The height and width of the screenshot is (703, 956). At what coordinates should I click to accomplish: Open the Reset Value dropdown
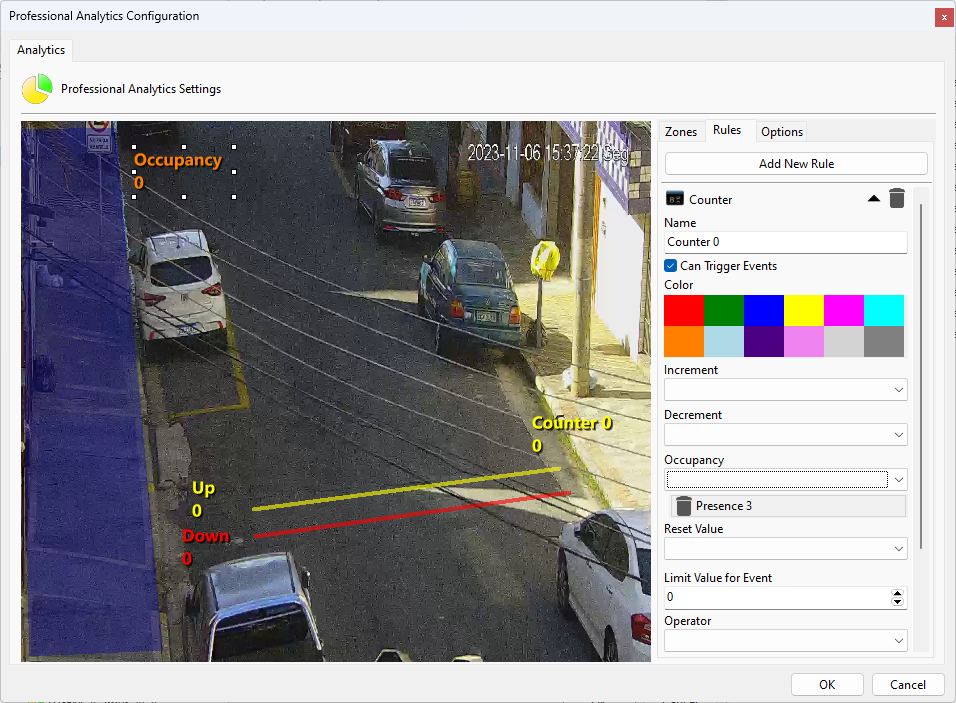[x=785, y=549]
